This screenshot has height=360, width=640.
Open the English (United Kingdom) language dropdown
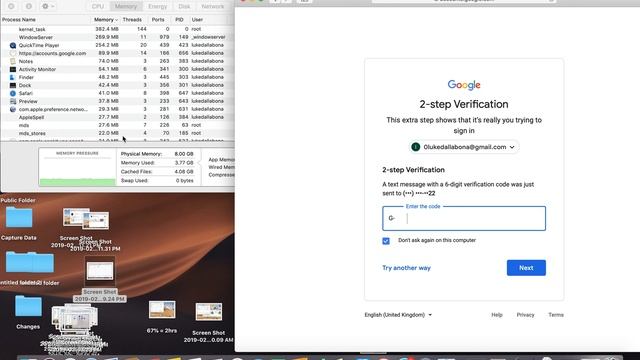[x=398, y=315]
